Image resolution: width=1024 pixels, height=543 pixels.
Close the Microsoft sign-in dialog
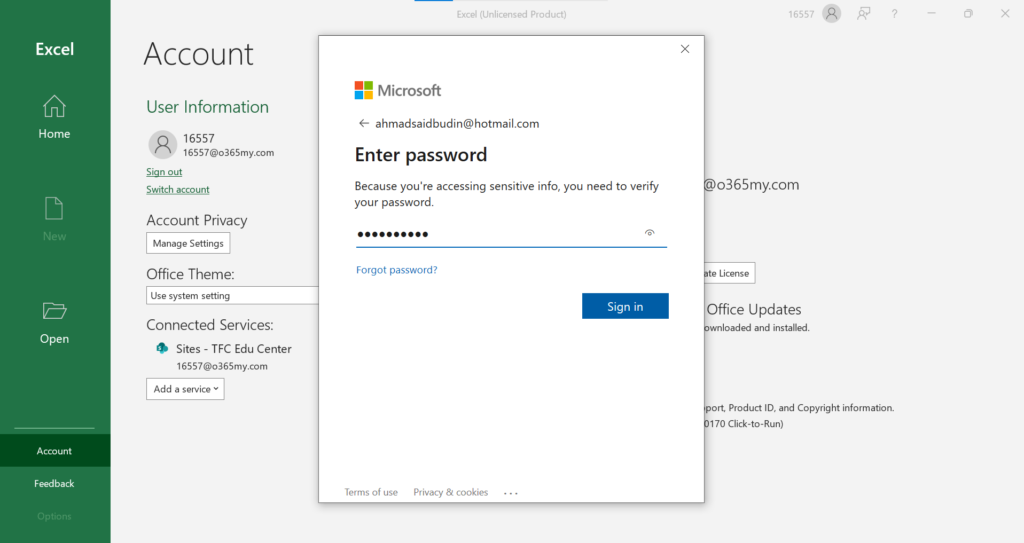coord(684,49)
